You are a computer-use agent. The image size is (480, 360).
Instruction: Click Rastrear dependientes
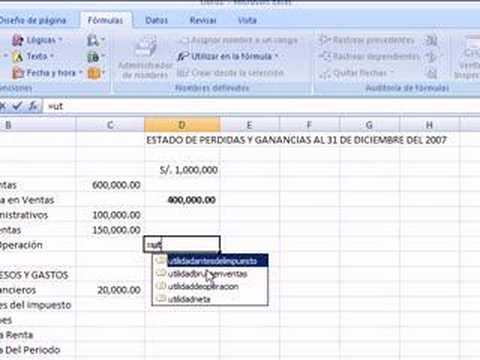click(x=369, y=56)
